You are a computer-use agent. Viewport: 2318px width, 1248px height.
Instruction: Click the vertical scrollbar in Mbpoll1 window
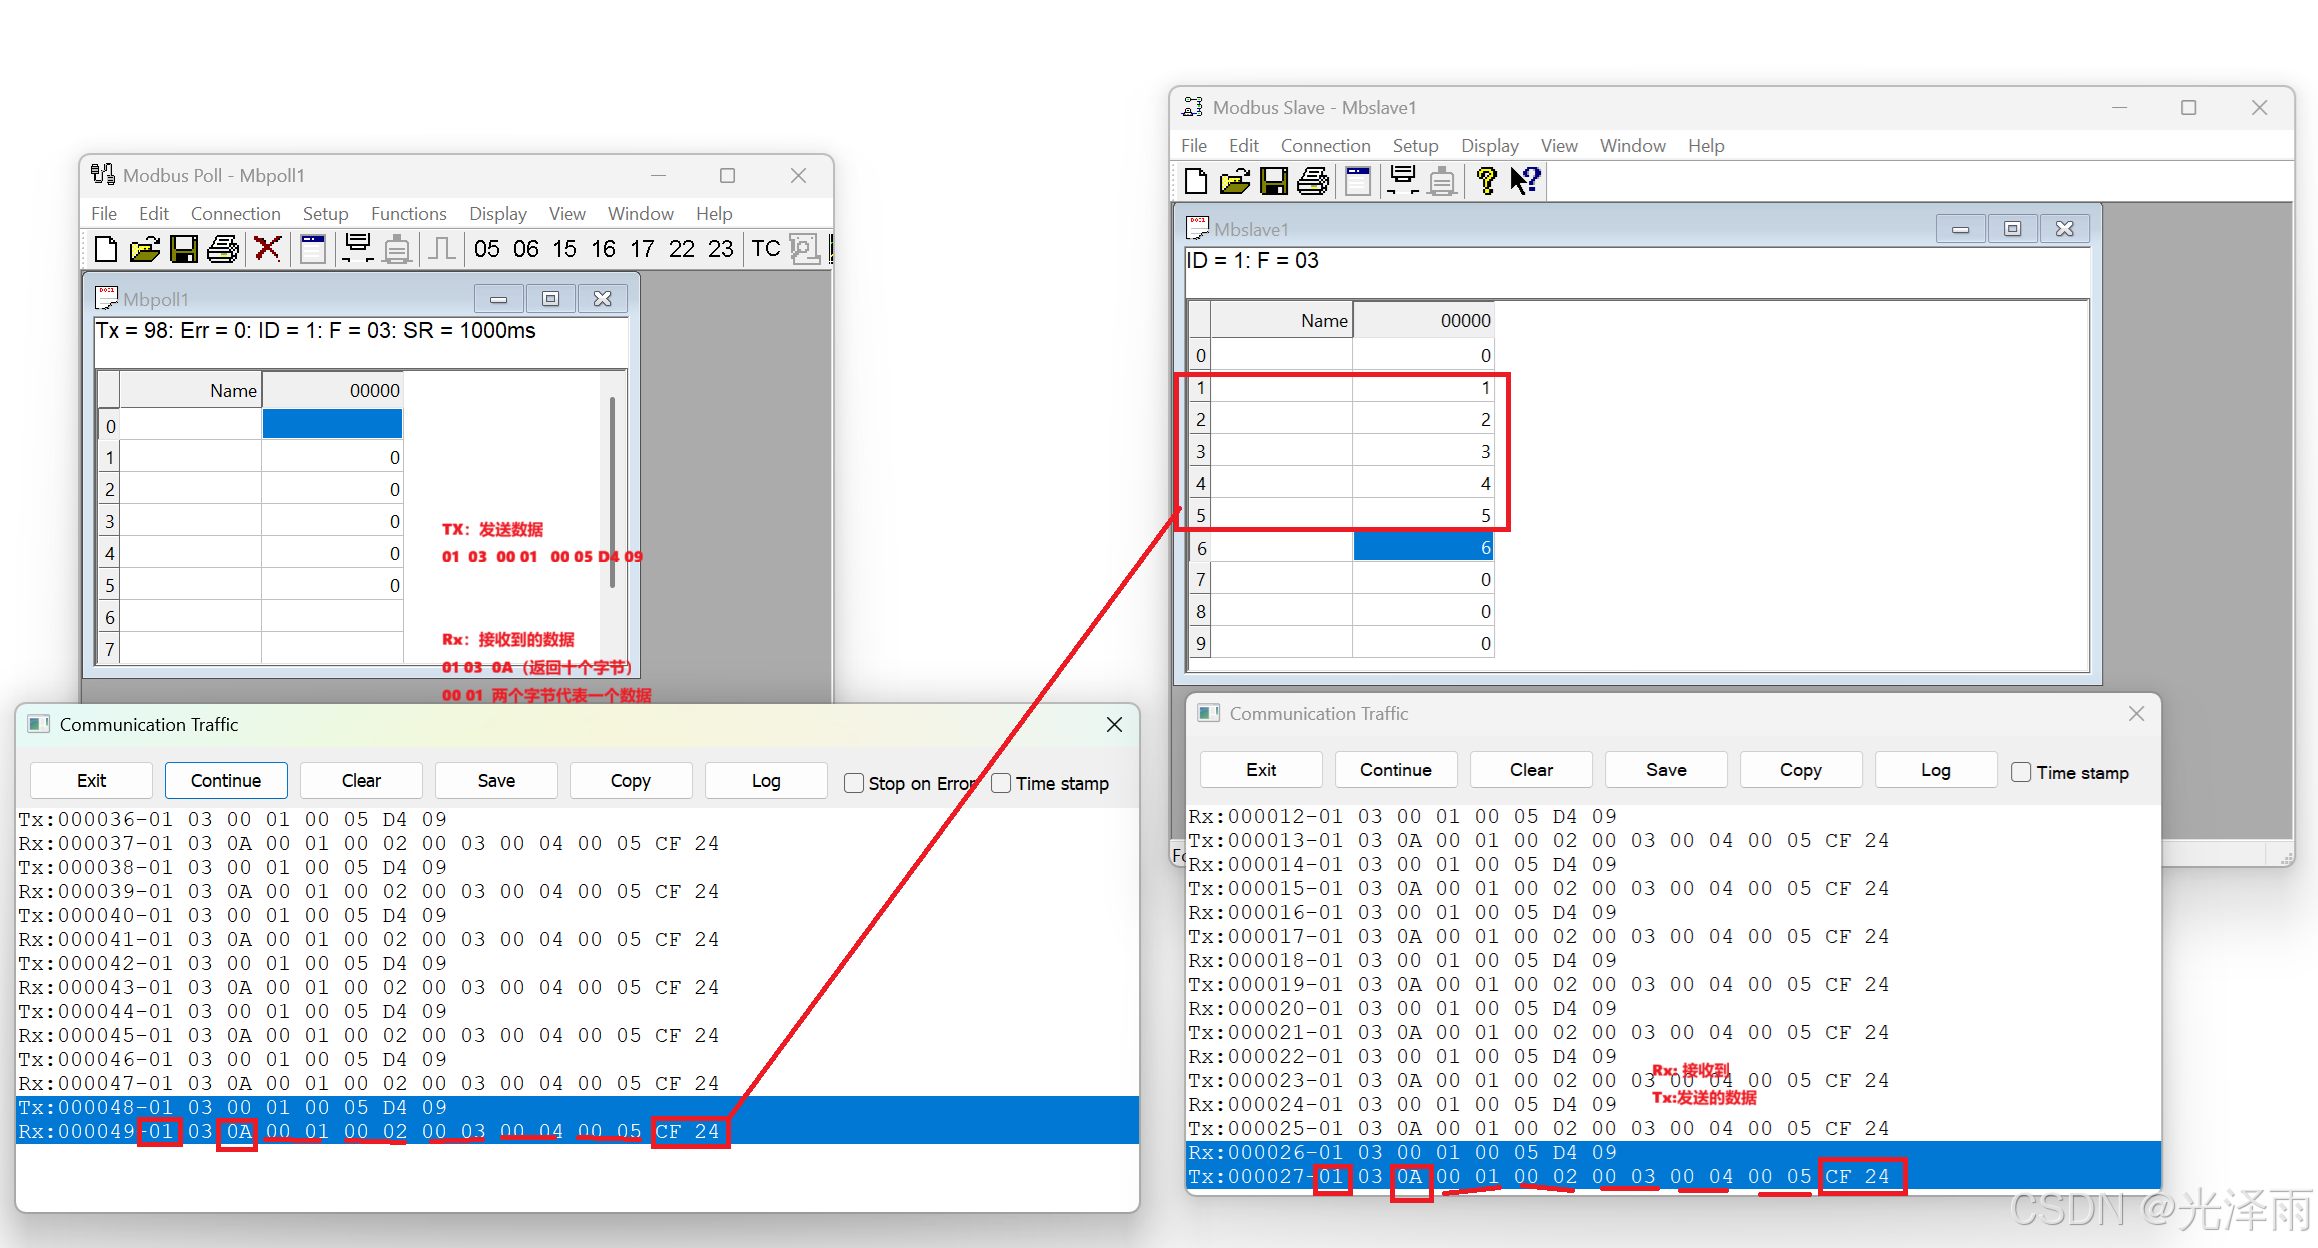point(612,490)
